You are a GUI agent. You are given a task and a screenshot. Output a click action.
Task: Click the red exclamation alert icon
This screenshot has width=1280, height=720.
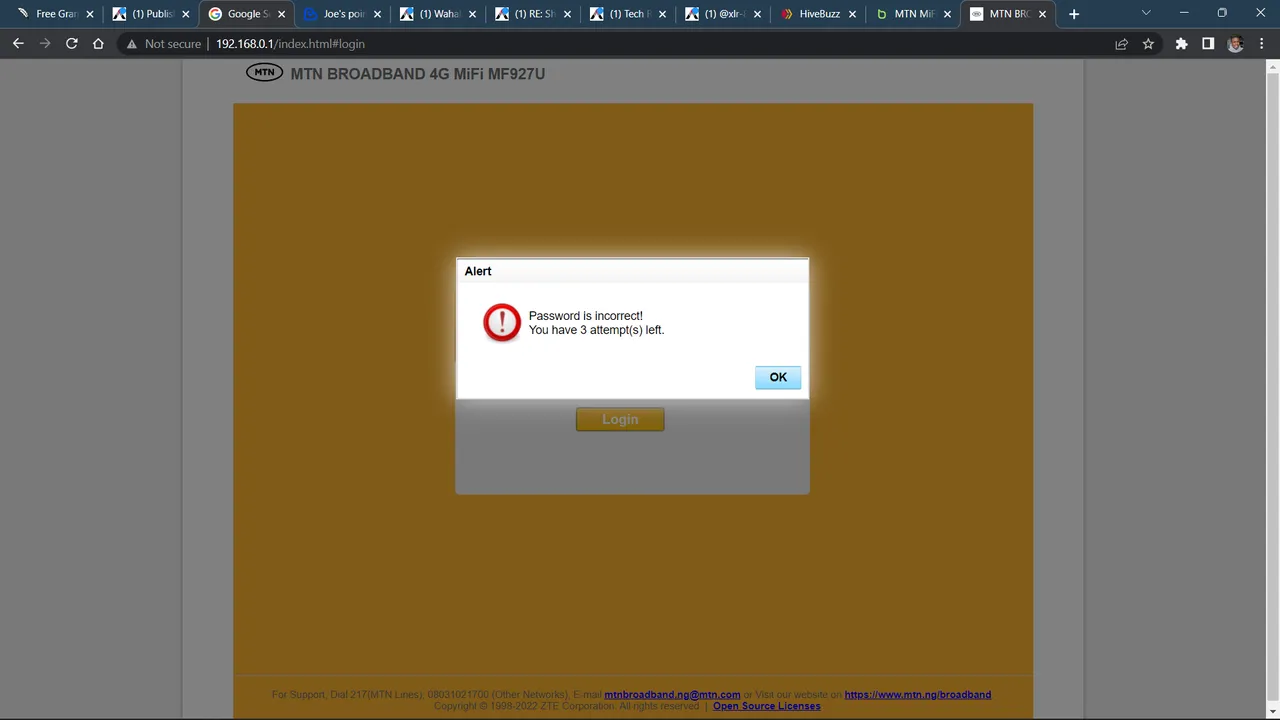coord(501,323)
